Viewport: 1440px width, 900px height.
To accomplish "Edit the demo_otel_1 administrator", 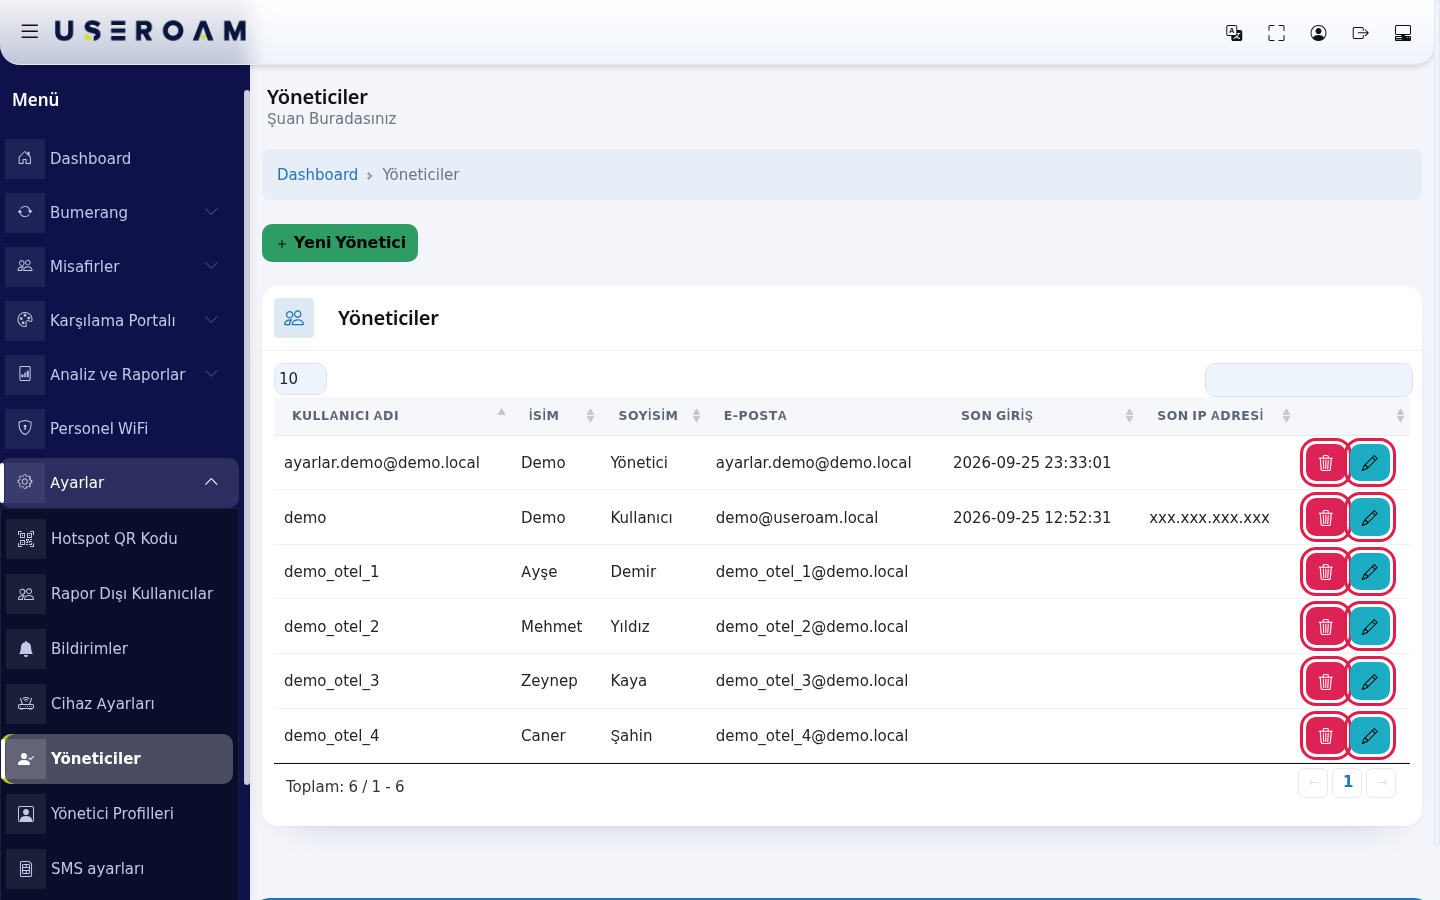I will 1369,572.
